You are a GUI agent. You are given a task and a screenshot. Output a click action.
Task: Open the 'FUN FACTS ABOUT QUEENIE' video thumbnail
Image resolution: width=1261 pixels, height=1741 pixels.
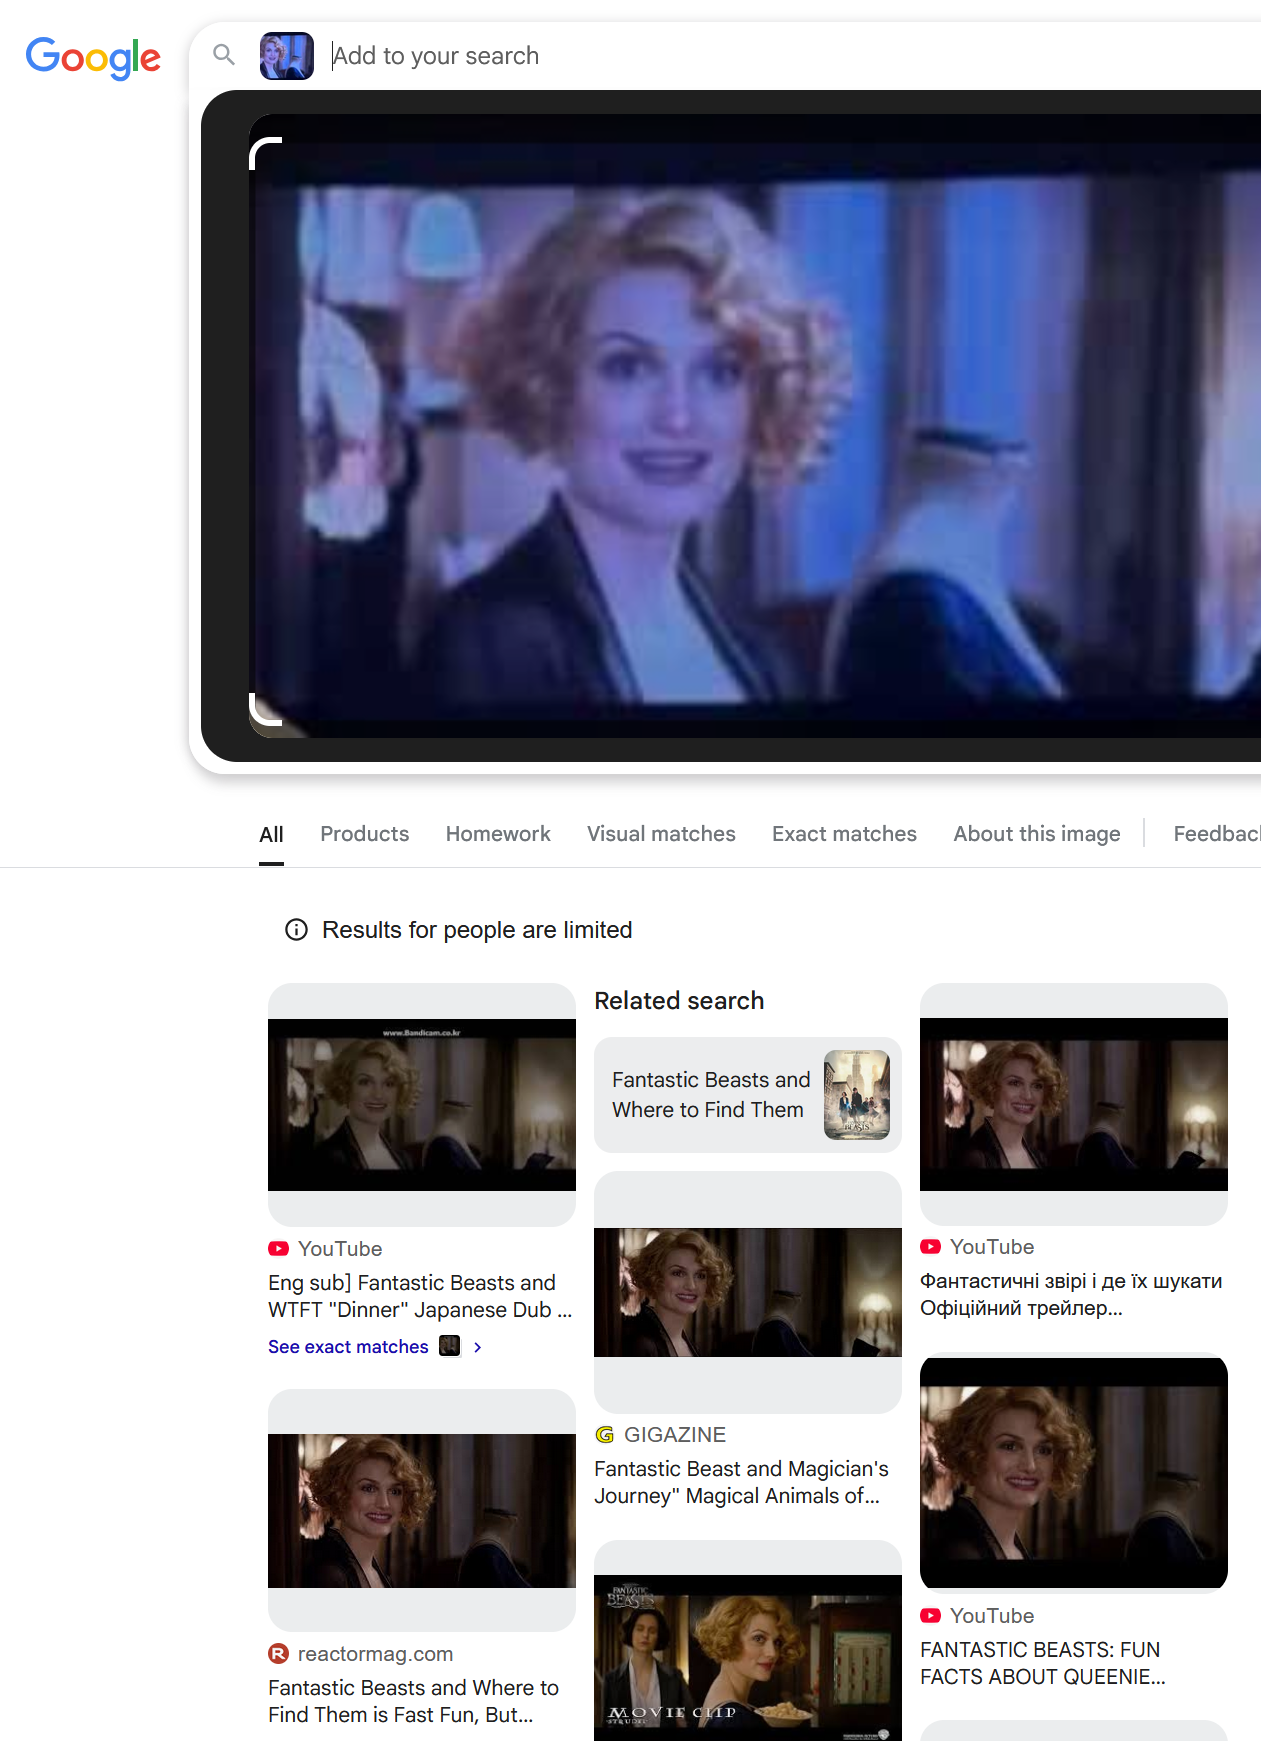pos(1074,1472)
